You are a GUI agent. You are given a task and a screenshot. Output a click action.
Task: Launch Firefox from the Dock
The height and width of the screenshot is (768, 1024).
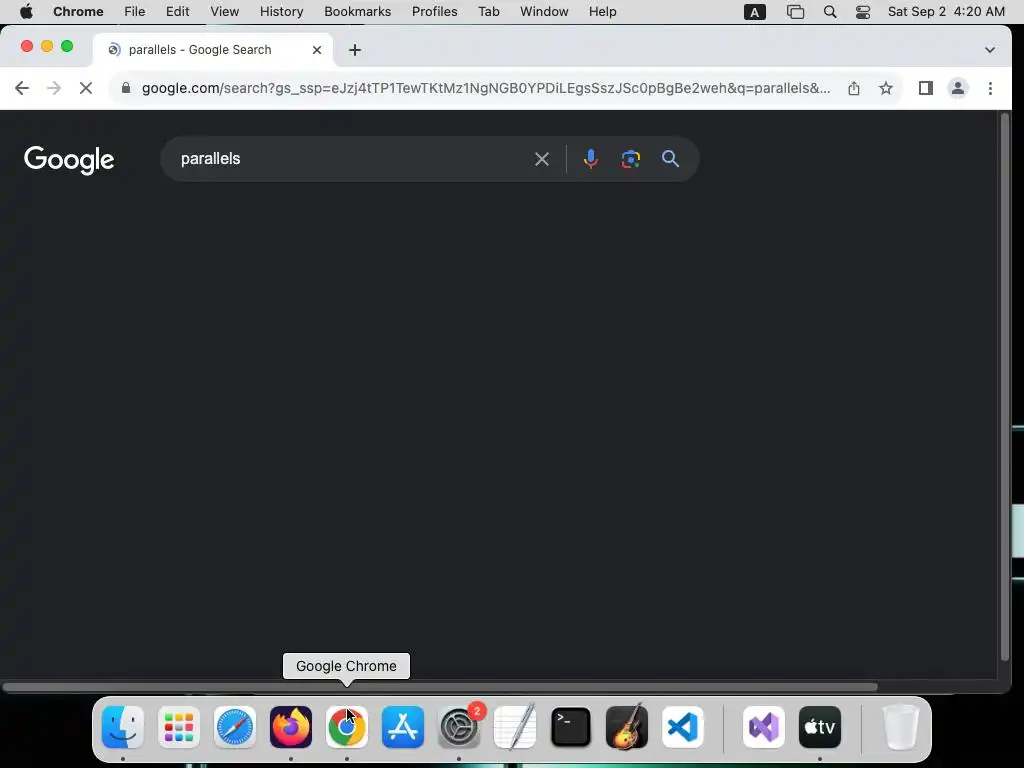291,726
